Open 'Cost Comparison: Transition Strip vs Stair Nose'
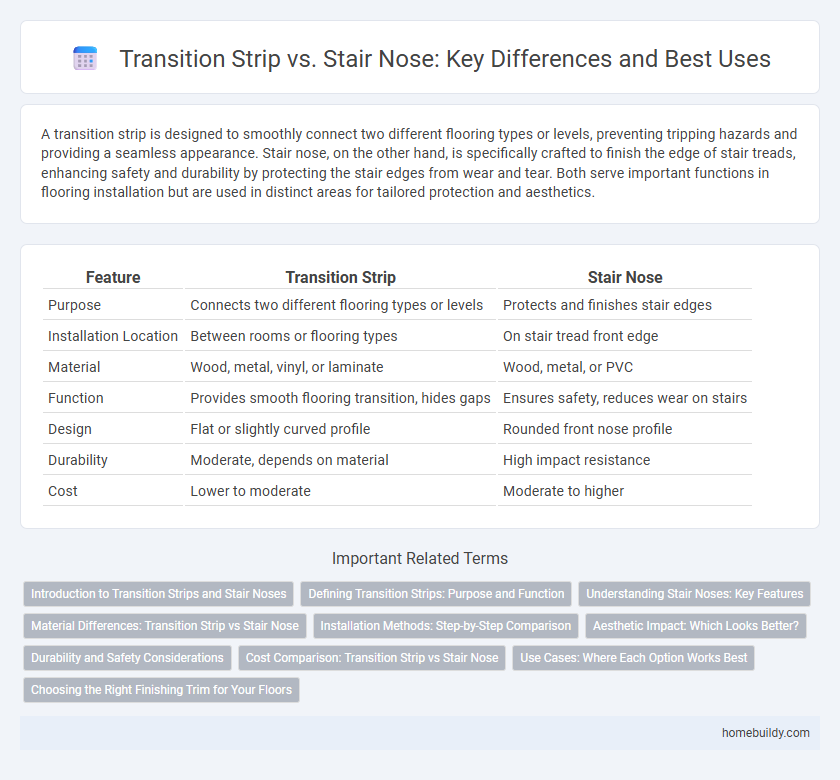This screenshot has height=780, width=840. pyautogui.click(x=372, y=658)
